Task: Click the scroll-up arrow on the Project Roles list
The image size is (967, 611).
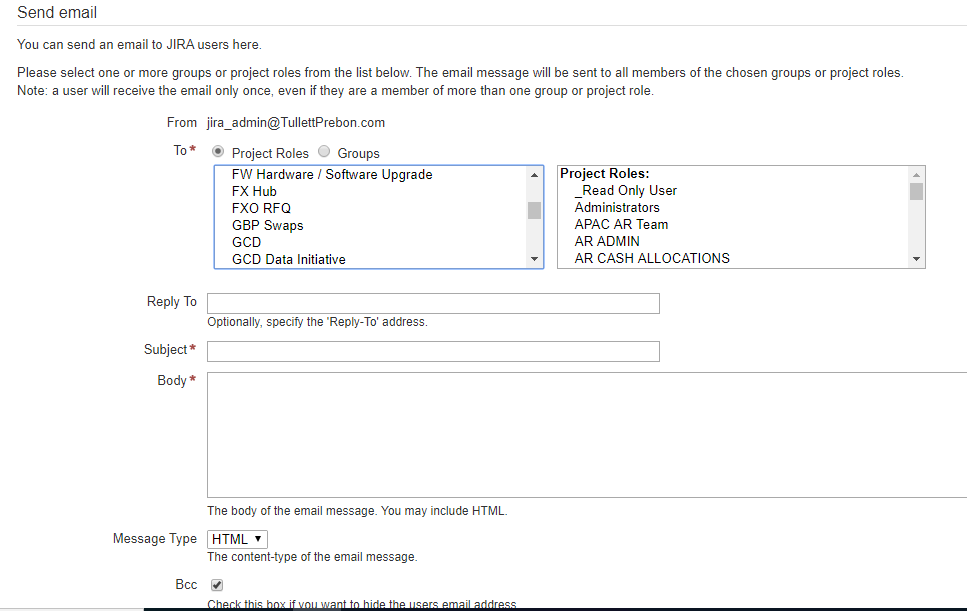Action: (916, 174)
